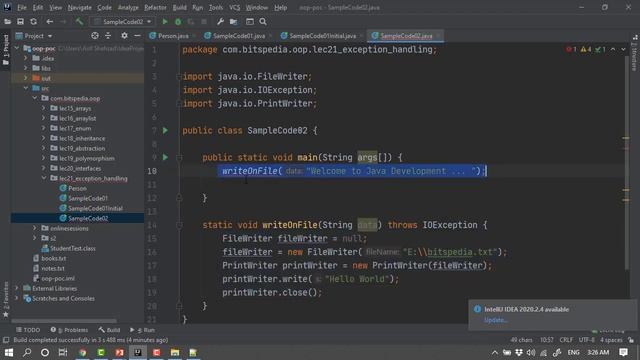
Task: Start debugging with the bug icon
Action: pos(178,22)
